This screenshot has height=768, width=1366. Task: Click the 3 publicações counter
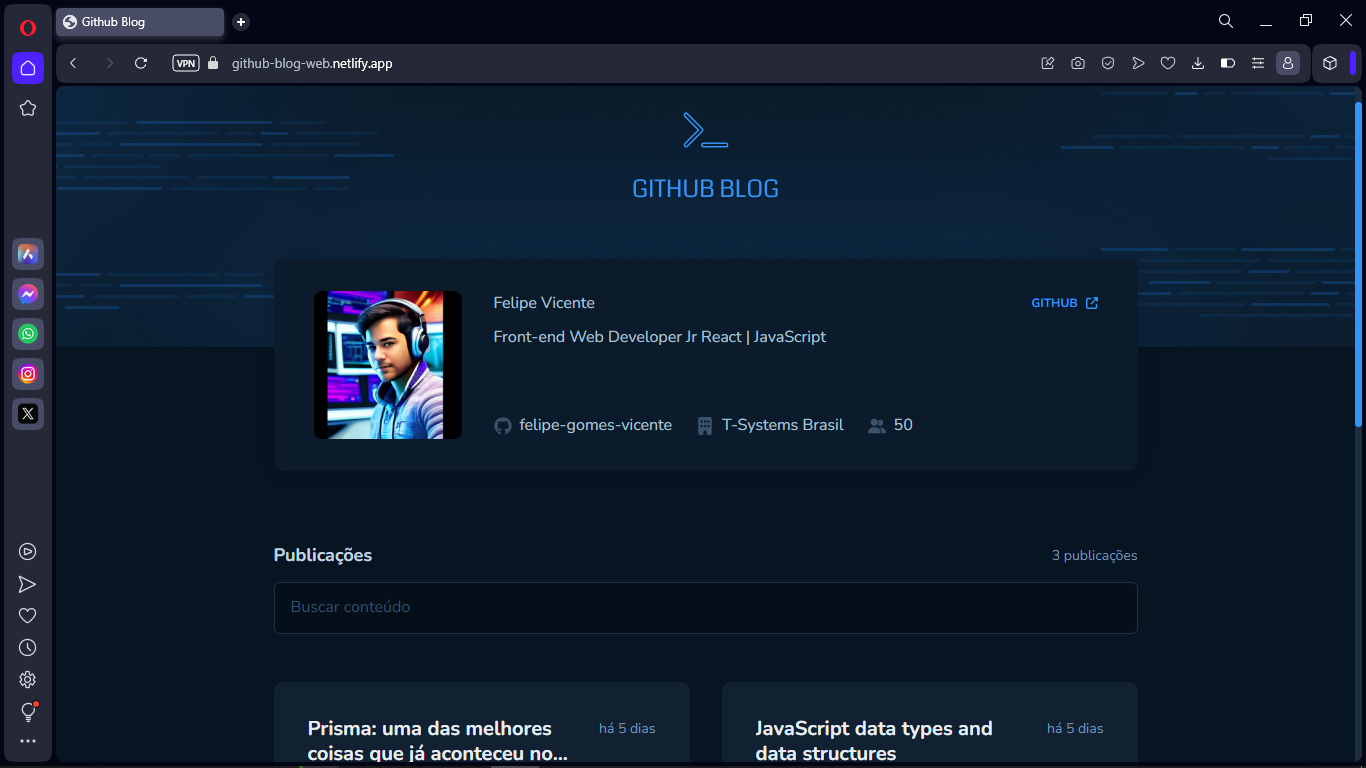click(x=1094, y=556)
